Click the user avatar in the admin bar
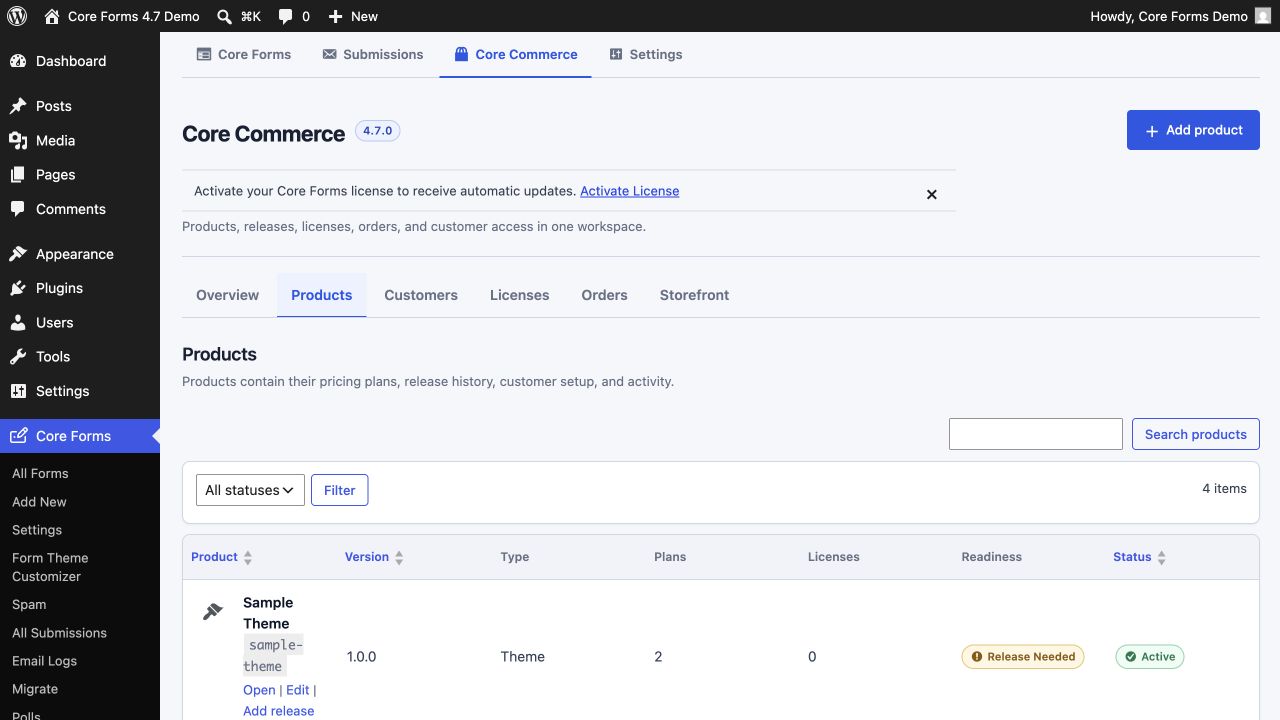1280x720 pixels. (x=1263, y=16)
